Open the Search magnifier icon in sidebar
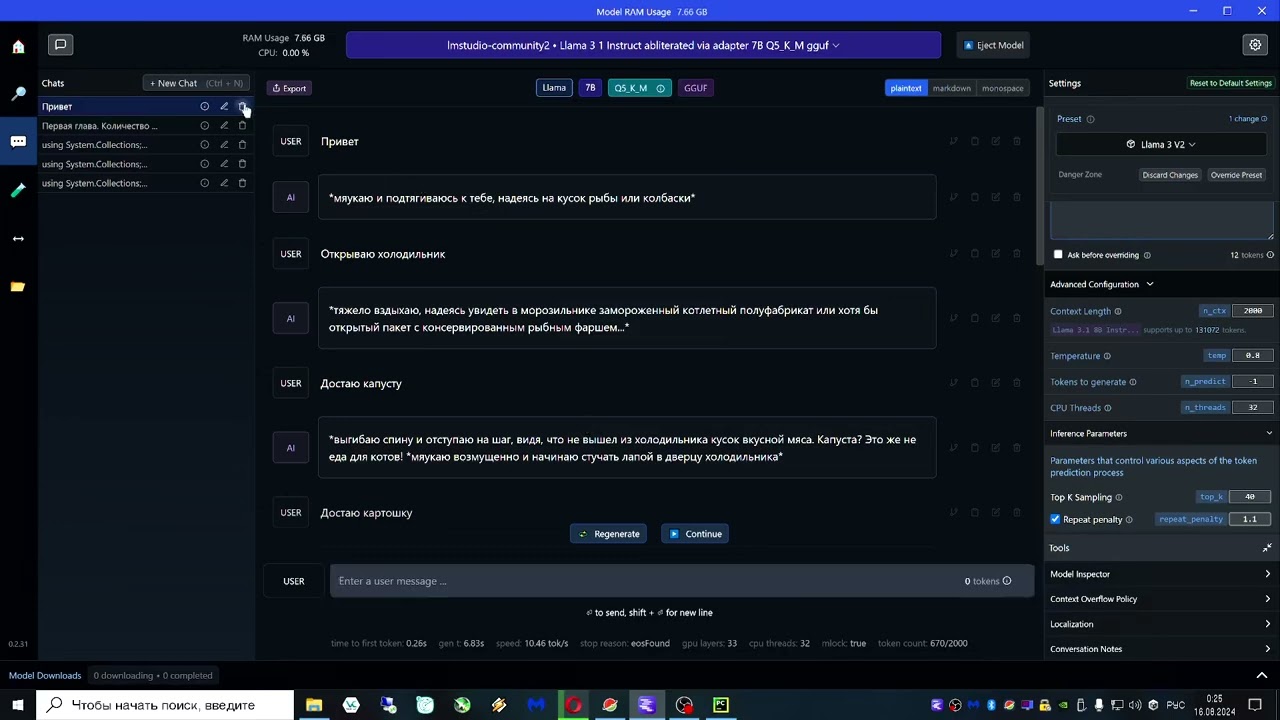The height and width of the screenshot is (720, 1280). coord(18,94)
